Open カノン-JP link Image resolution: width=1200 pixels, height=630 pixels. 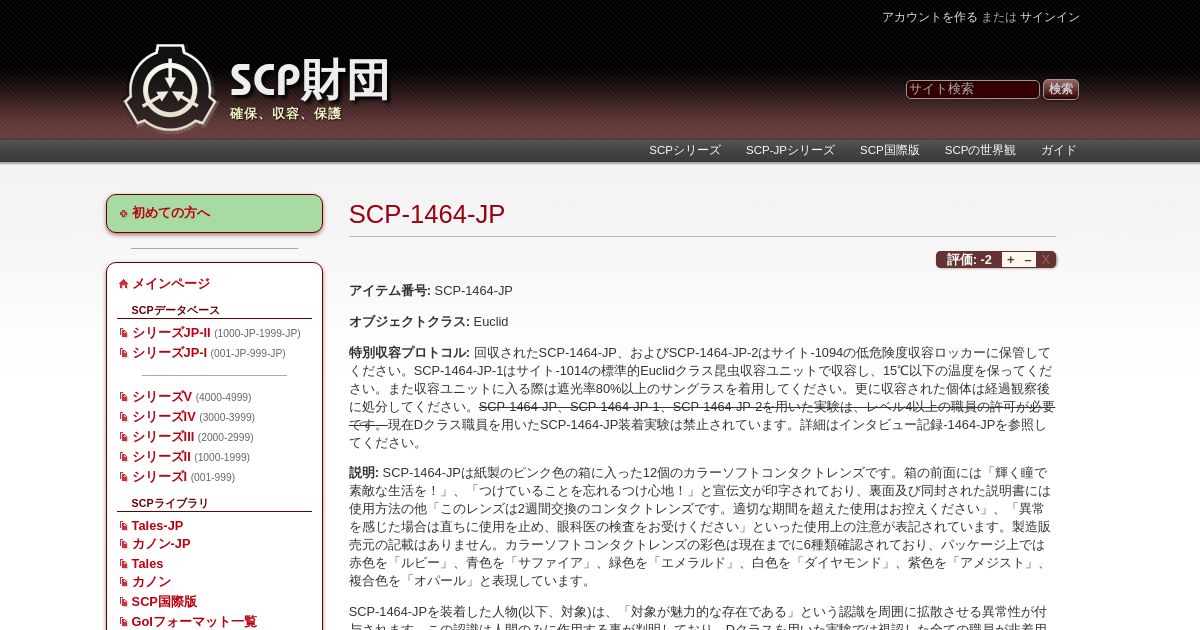tap(161, 544)
